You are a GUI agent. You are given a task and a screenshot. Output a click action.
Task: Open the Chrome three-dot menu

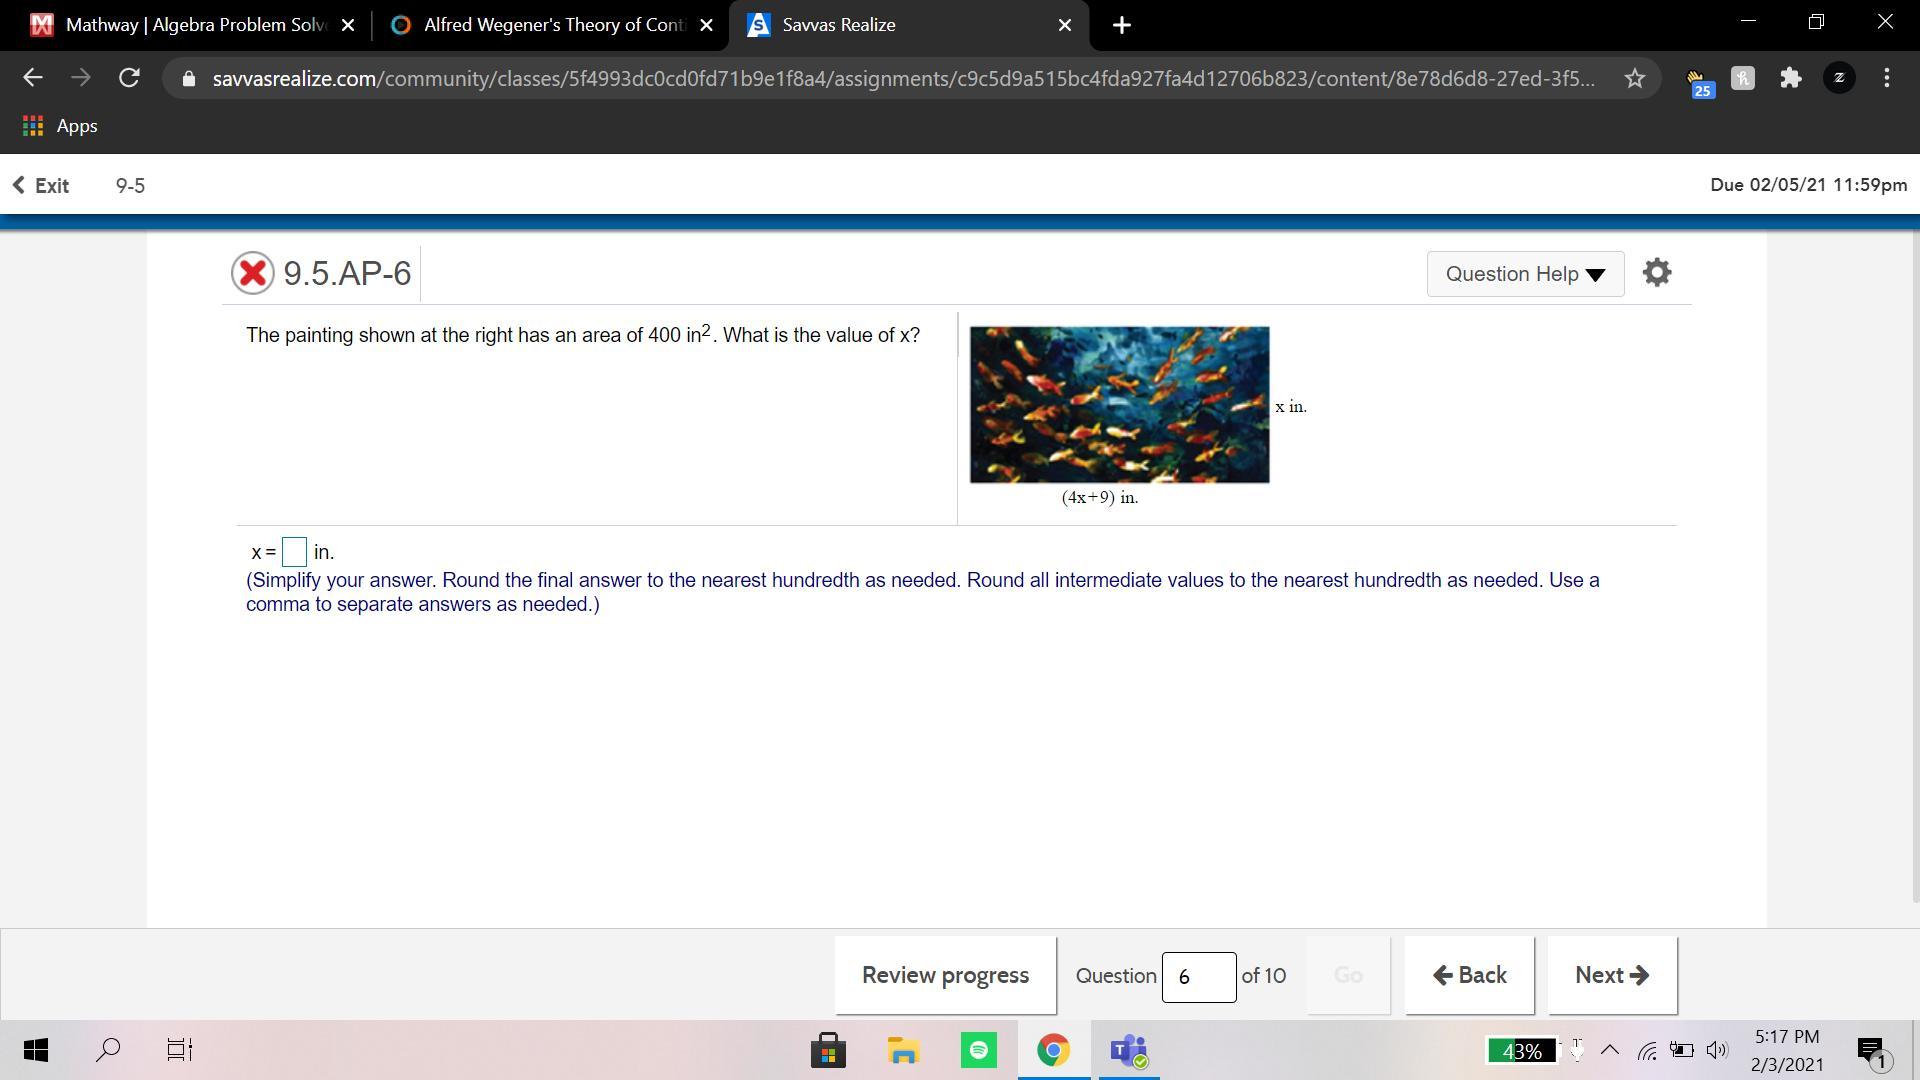pyautogui.click(x=1886, y=78)
